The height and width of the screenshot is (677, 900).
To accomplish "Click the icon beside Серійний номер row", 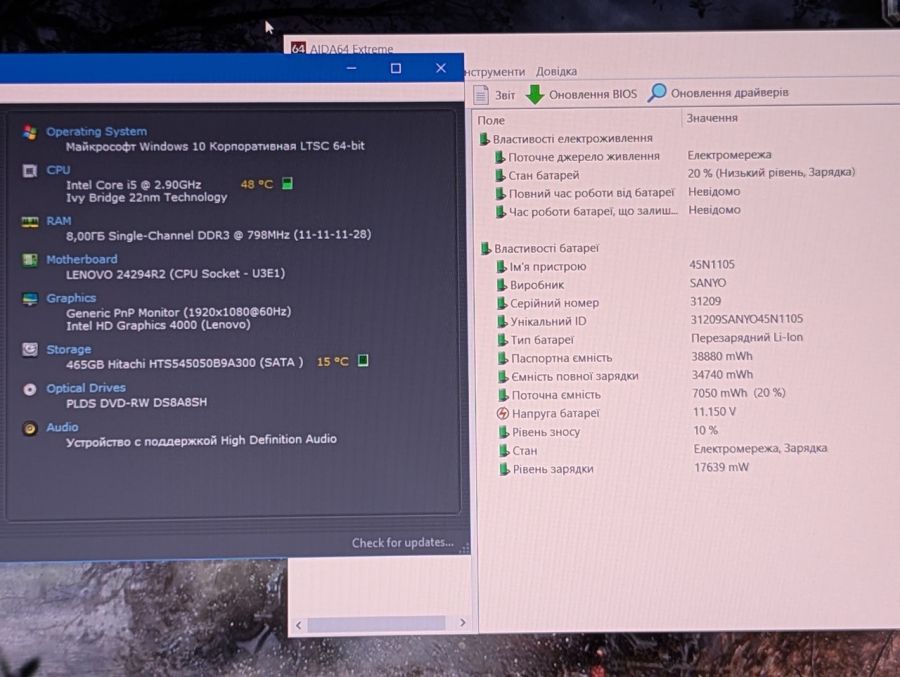I will tap(502, 303).
